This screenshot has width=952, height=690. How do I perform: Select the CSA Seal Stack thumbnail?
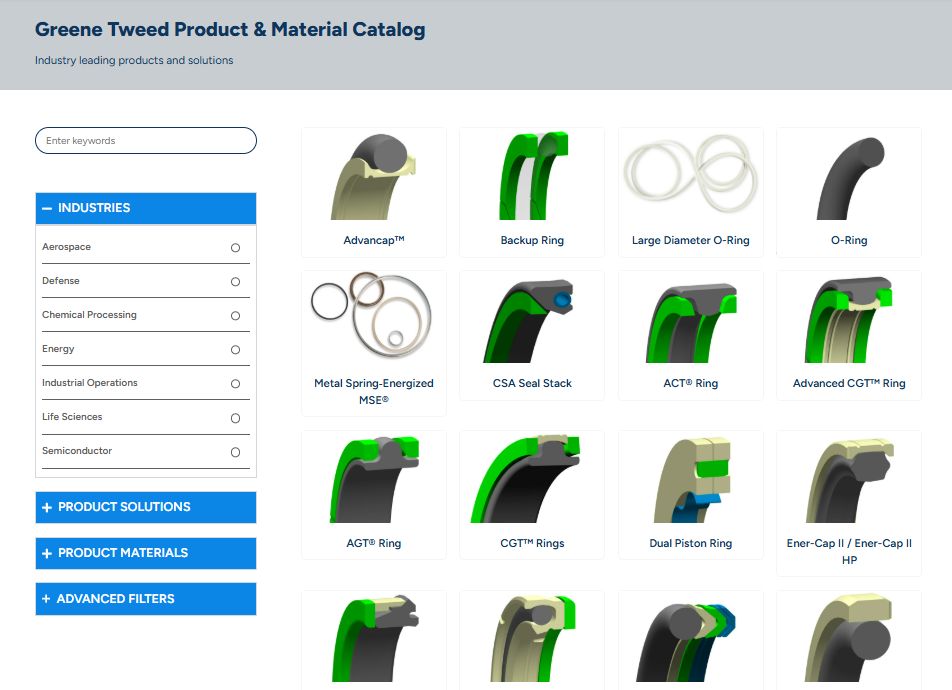point(531,318)
